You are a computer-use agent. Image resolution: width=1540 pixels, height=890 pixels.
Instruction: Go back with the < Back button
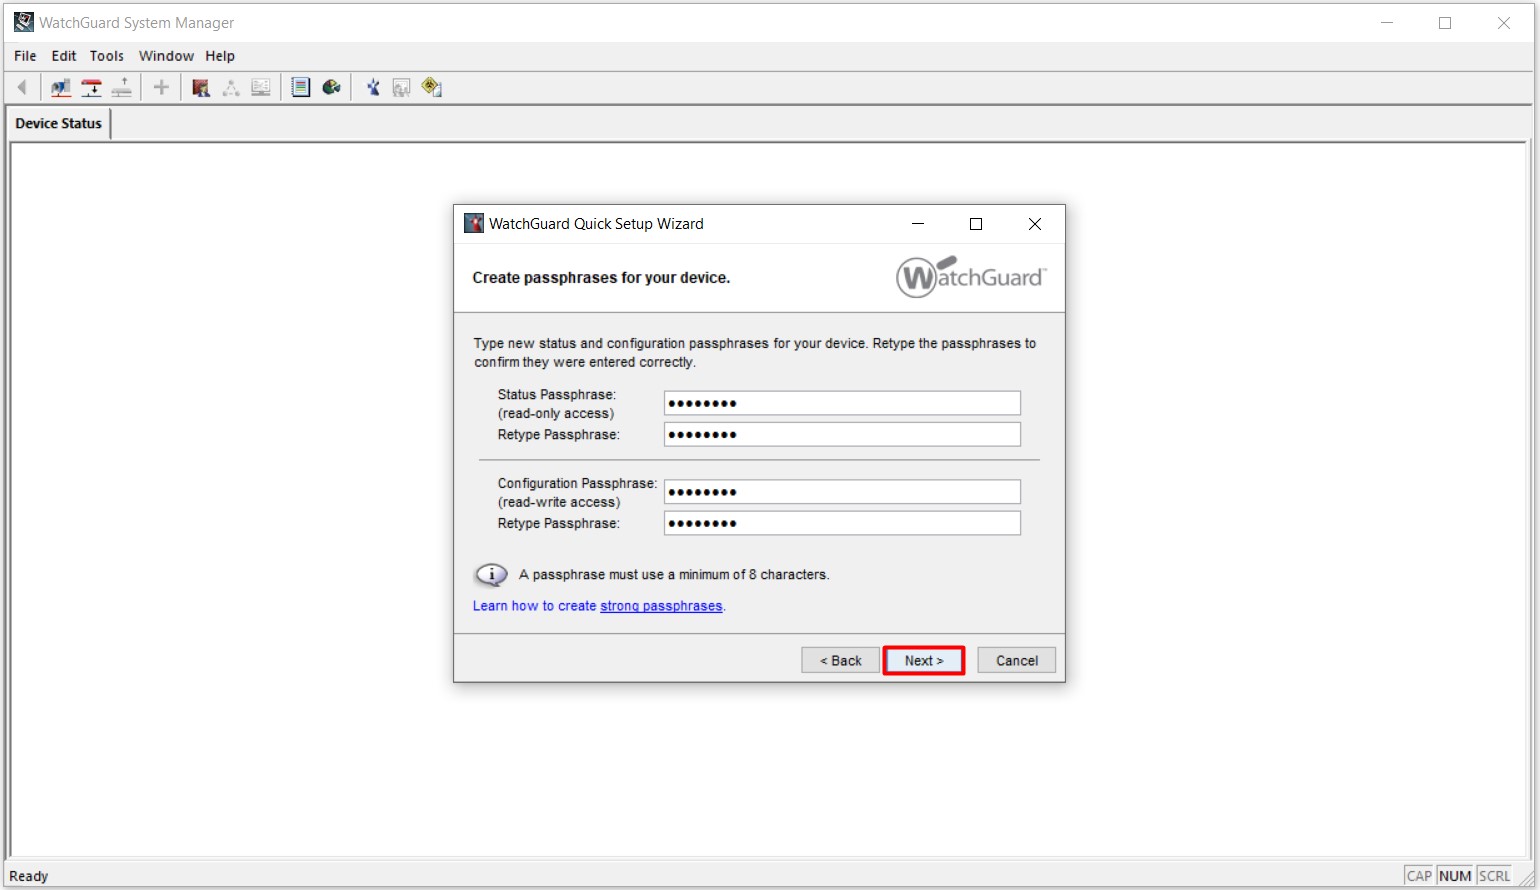tap(840, 661)
